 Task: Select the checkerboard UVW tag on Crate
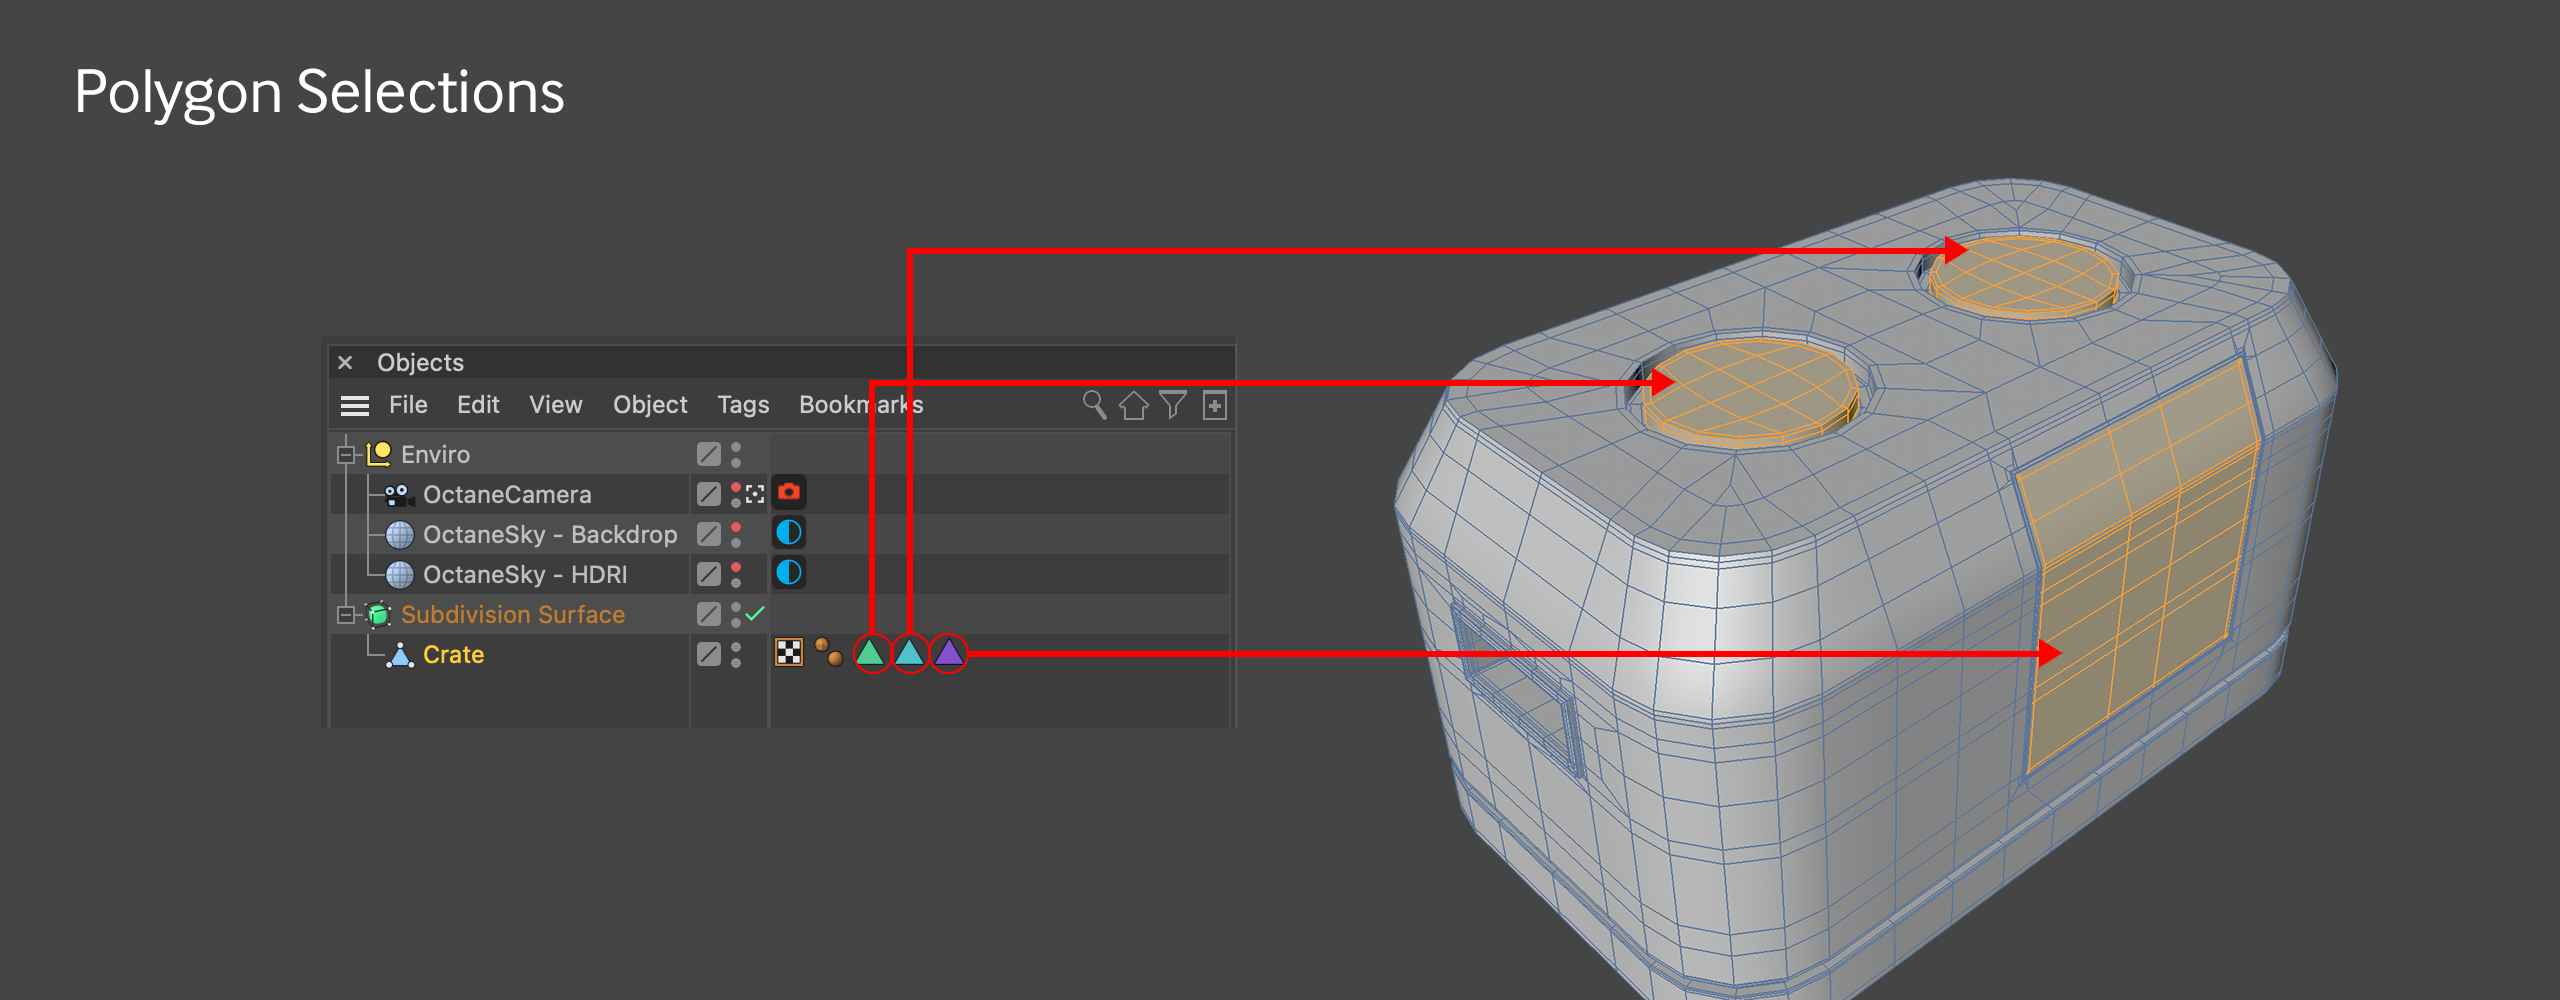(789, 654)
